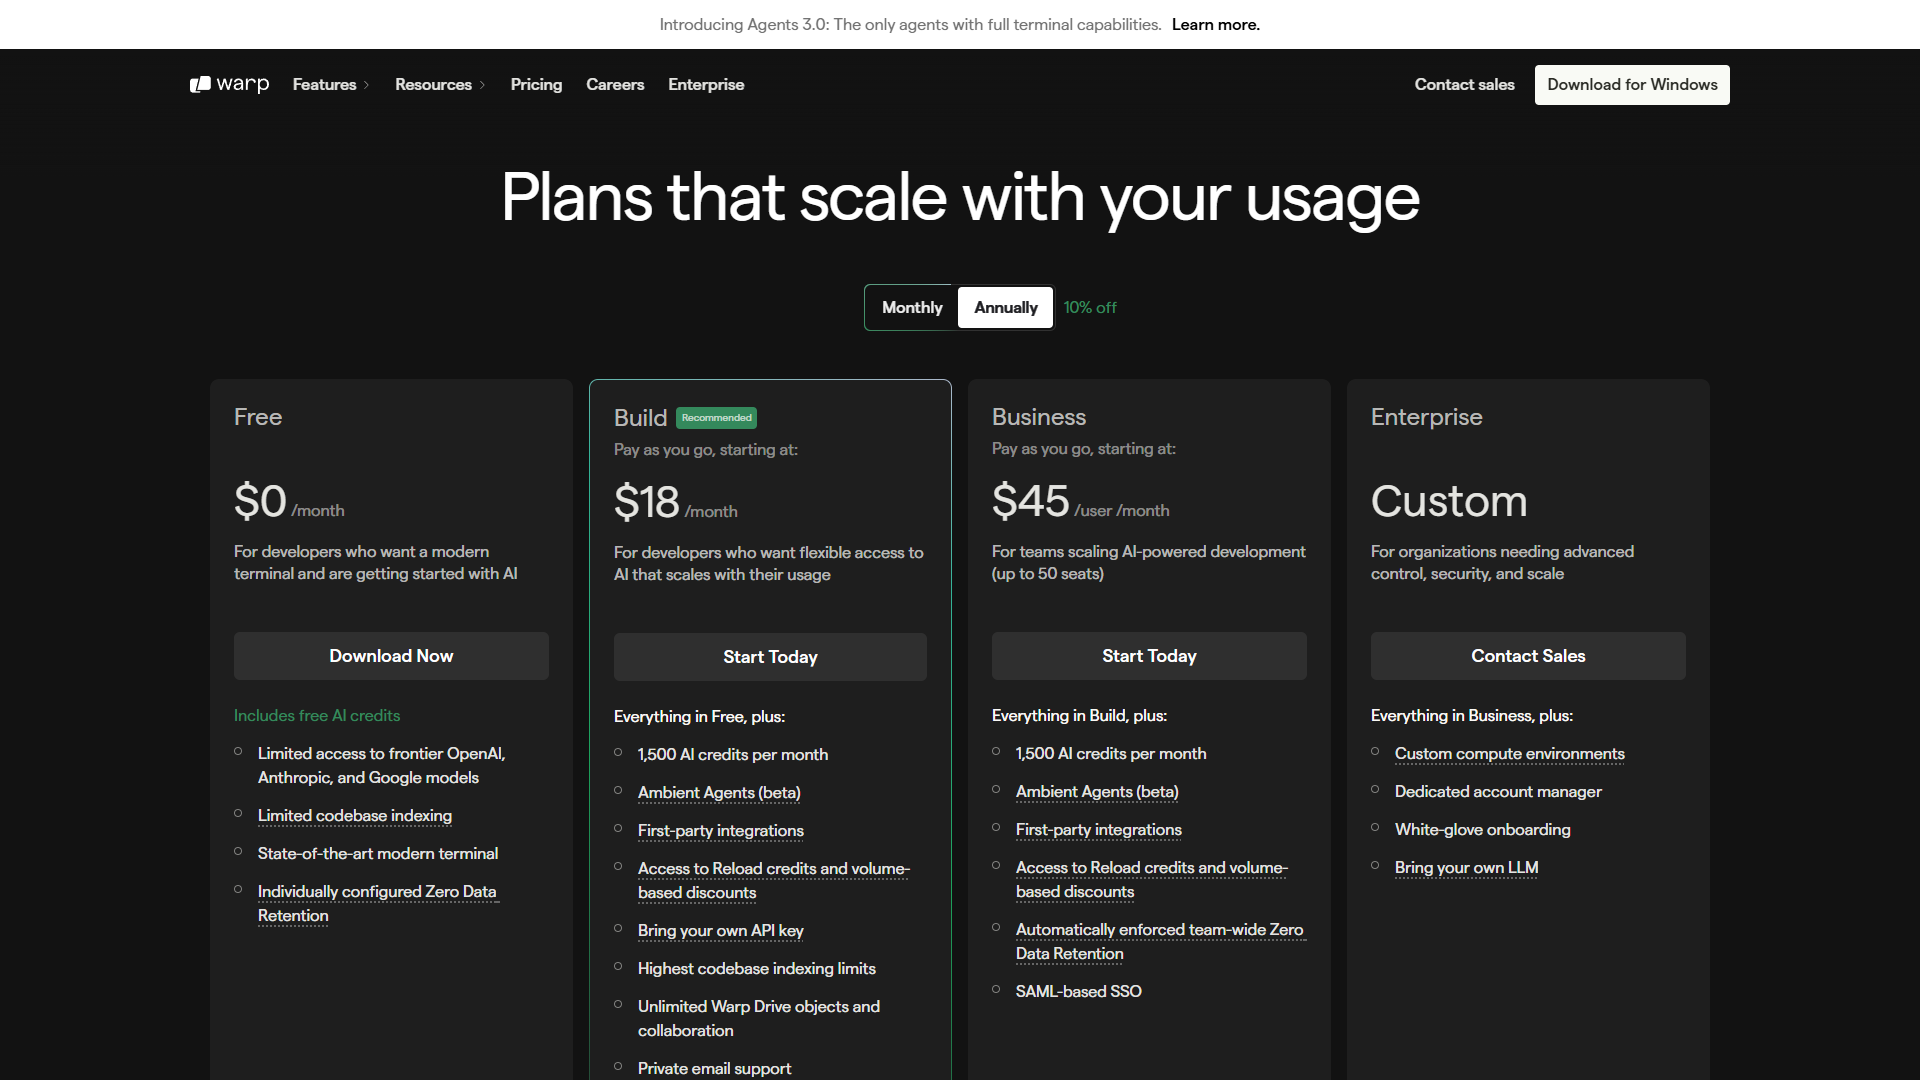The width and height of the screenshot is (1920, 1080).
Task: Click Learn more about Agents 3.0
Action: click(x=1215, y=24)
